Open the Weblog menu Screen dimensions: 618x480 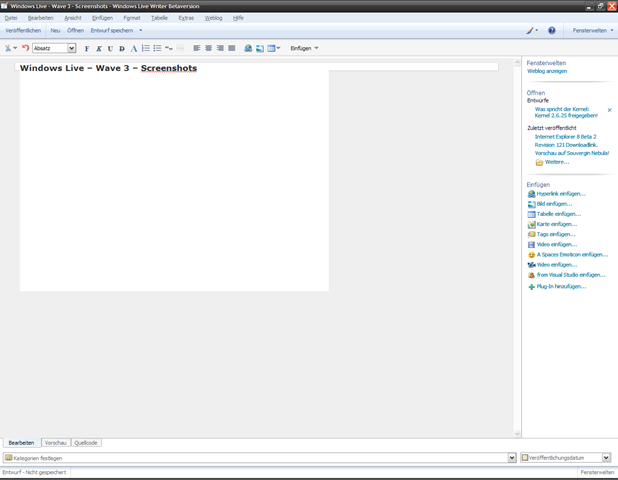(213, 18)
